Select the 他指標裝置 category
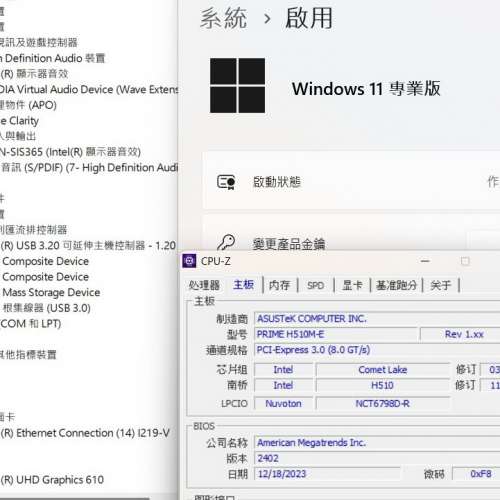 (x=28, y=355)
